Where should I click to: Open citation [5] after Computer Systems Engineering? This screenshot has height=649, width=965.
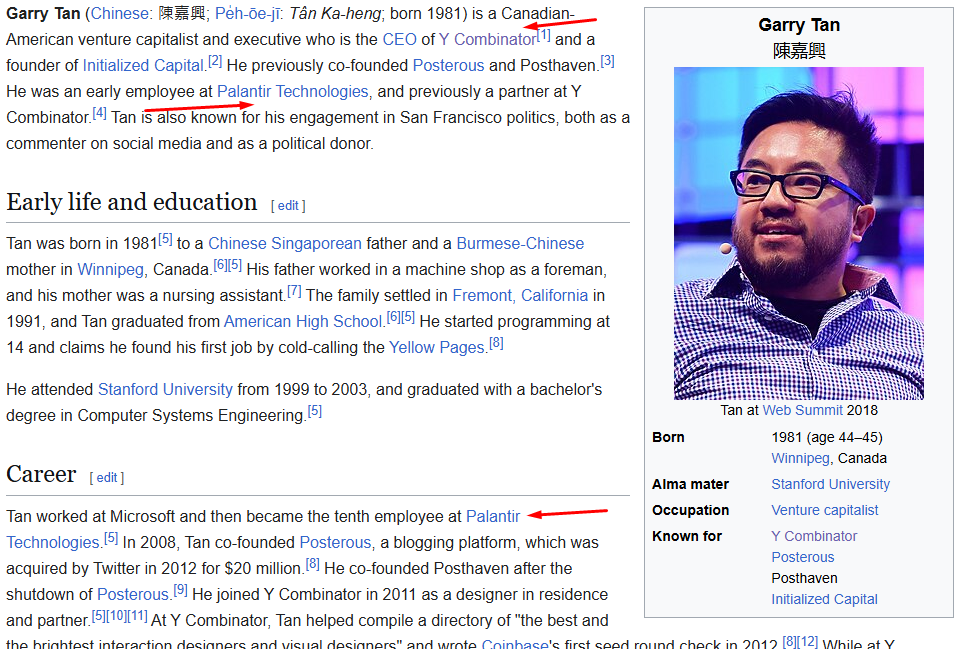[314, 411]
